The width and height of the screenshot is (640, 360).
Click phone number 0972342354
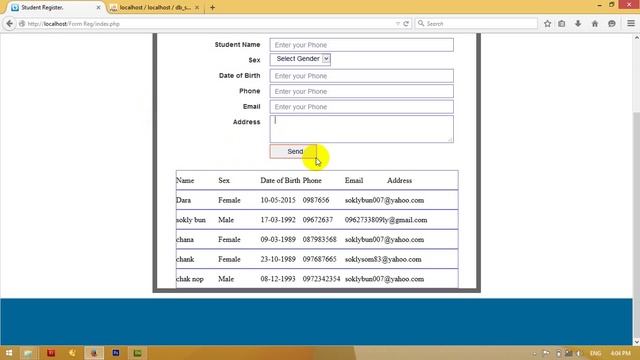pyautogui.click(x=321, y=279)
